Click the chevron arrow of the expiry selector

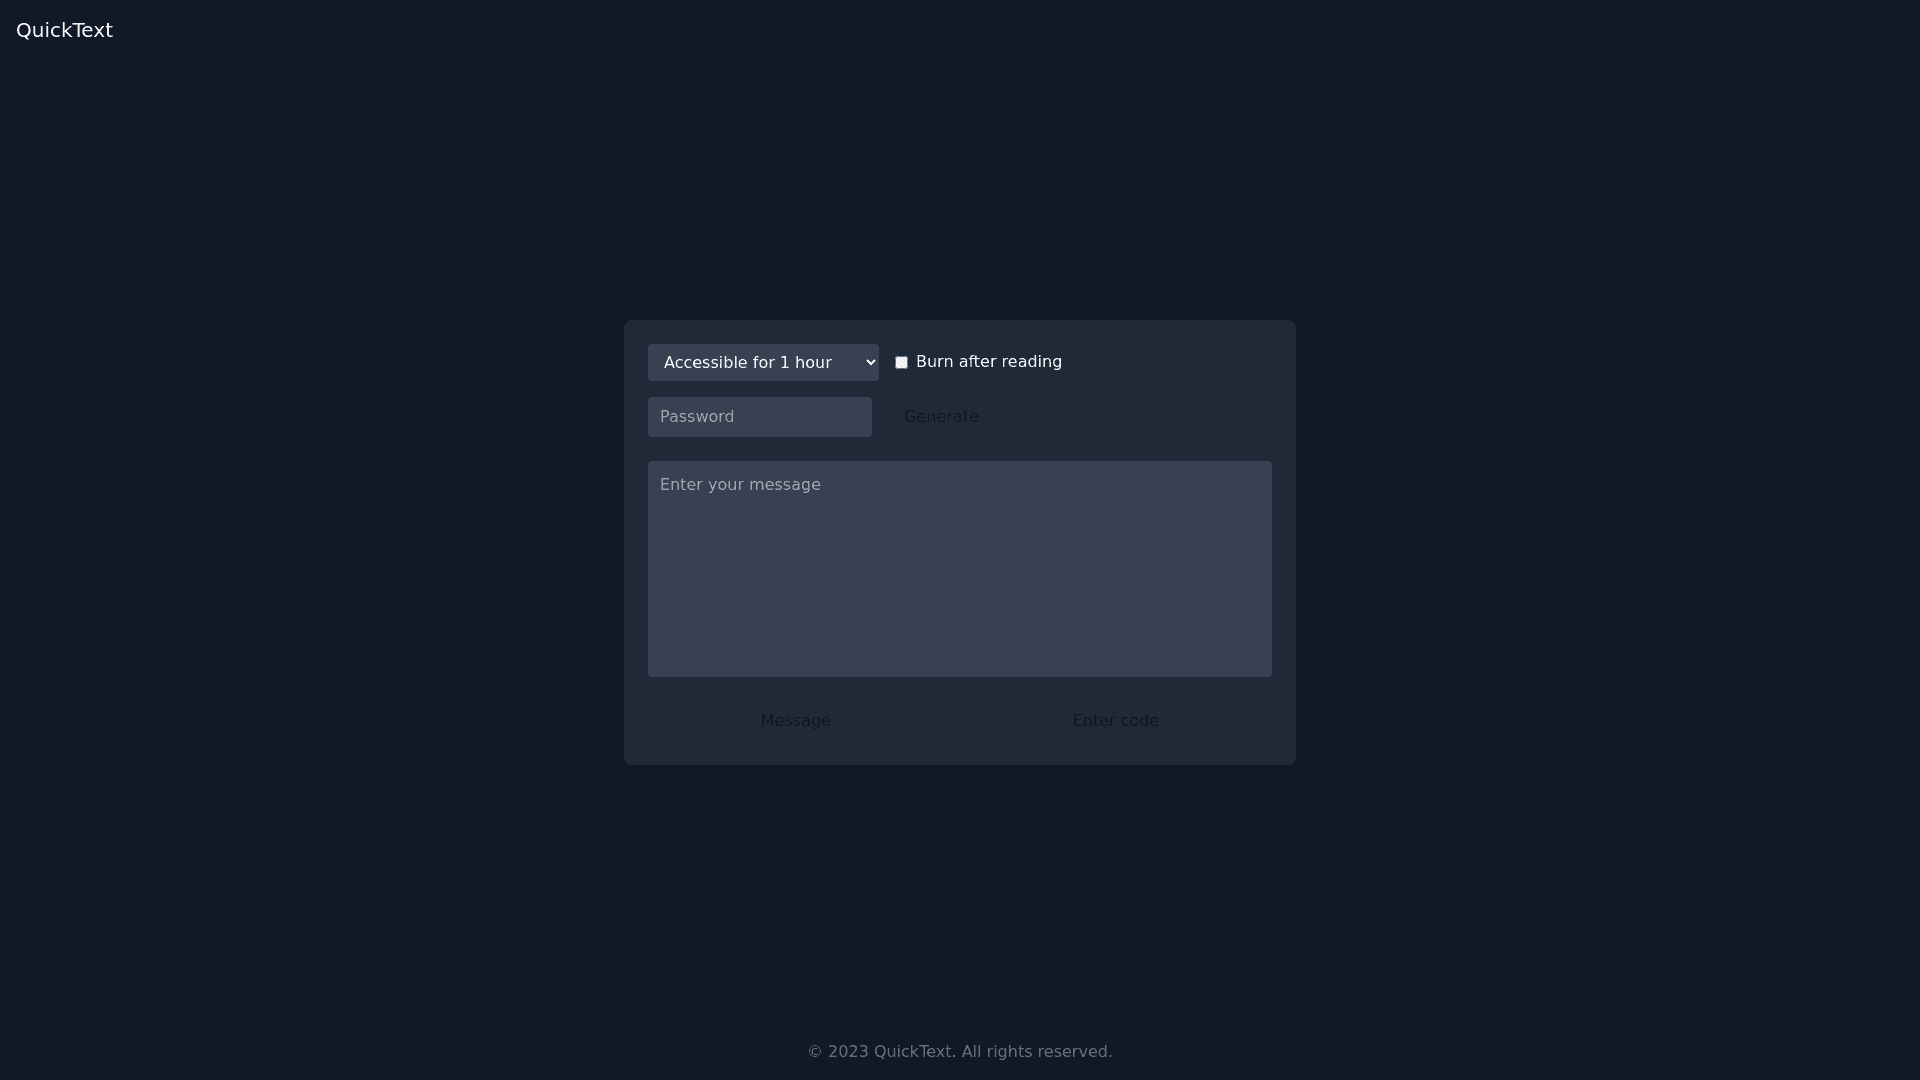point(870,362)
